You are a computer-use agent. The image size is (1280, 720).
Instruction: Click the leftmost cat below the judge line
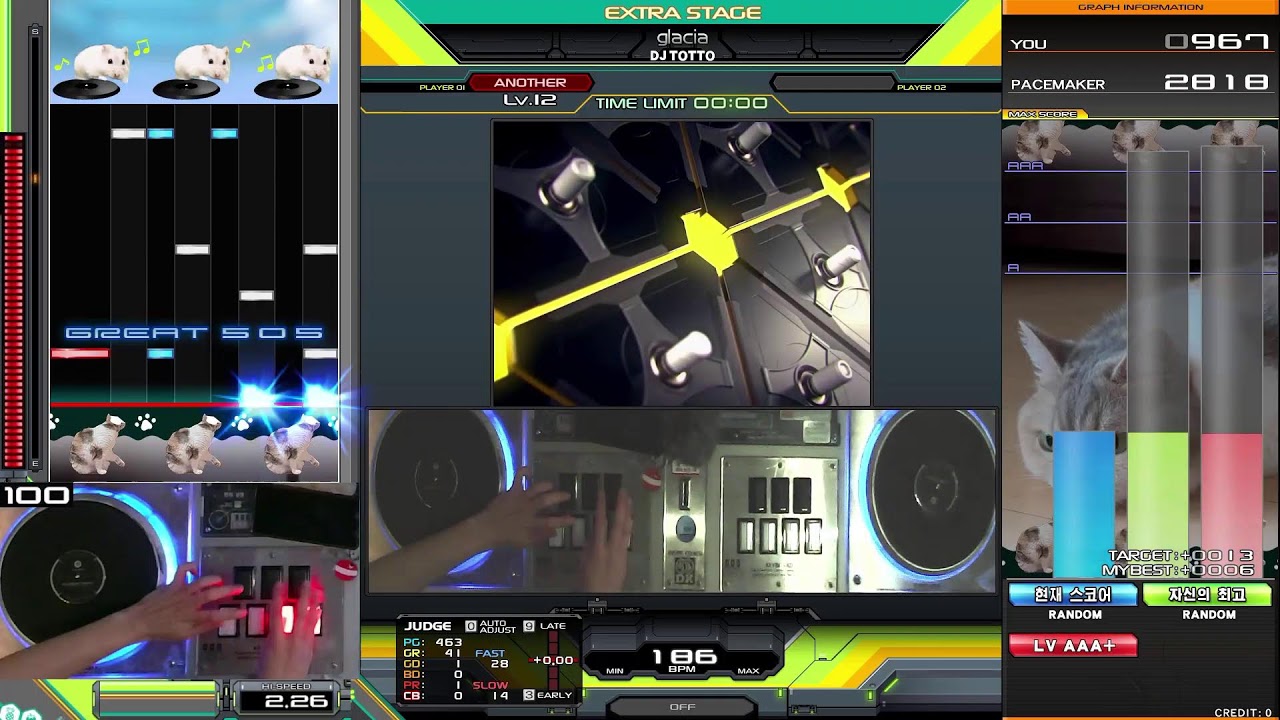(x=98, y=444)
